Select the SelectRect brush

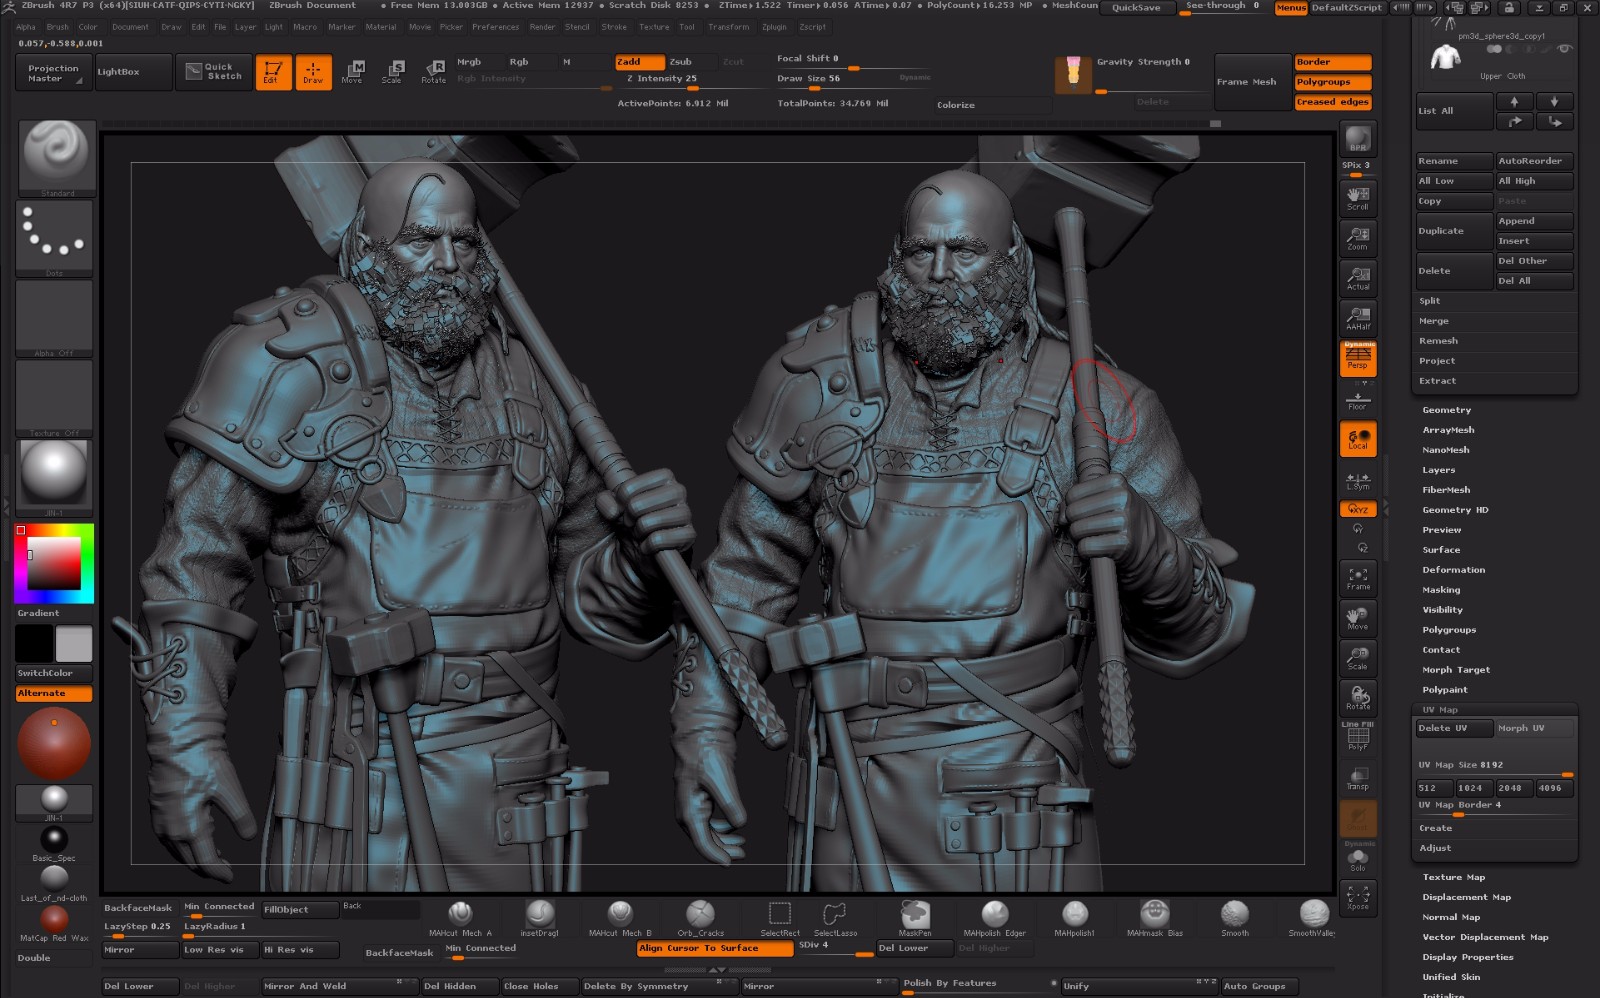[x=780, y=918]
